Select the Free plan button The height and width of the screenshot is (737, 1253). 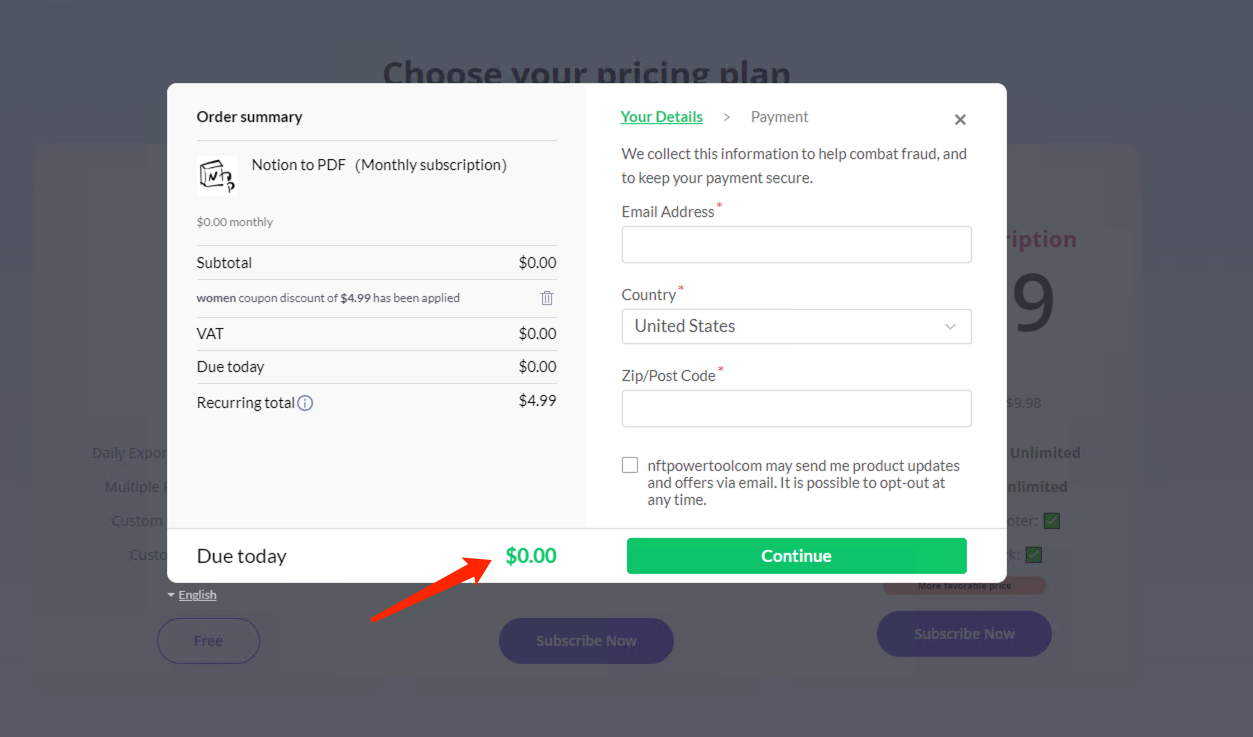[x=208, y=640]
